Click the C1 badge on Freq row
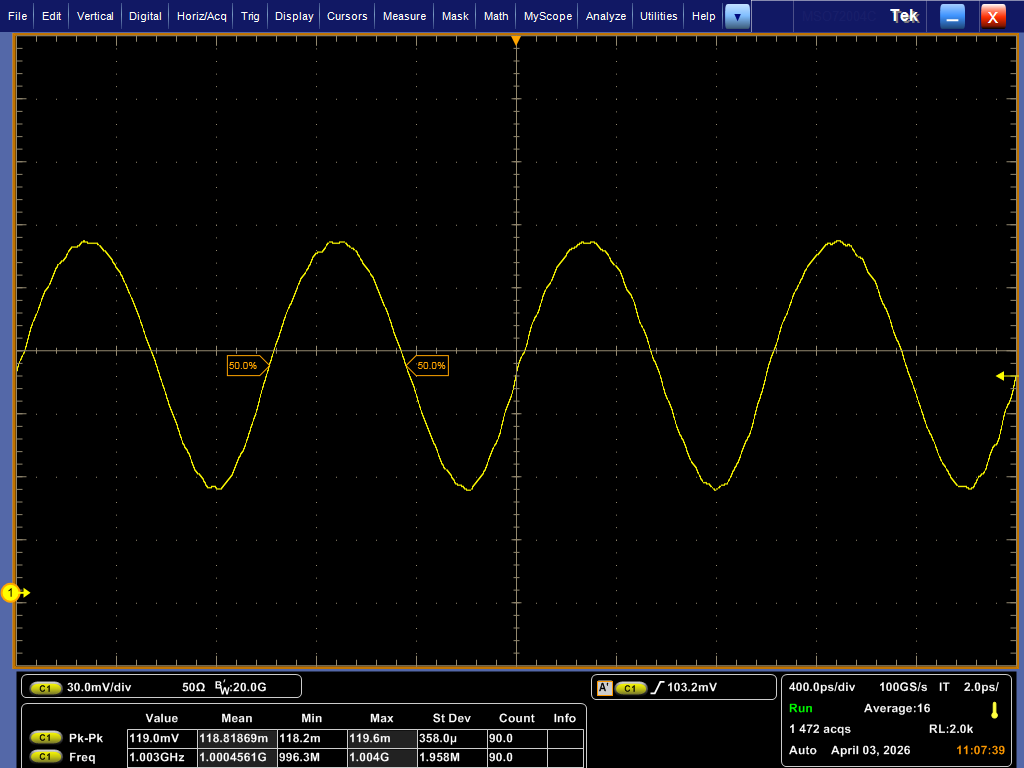1024x768 pixels. point(45,757)
